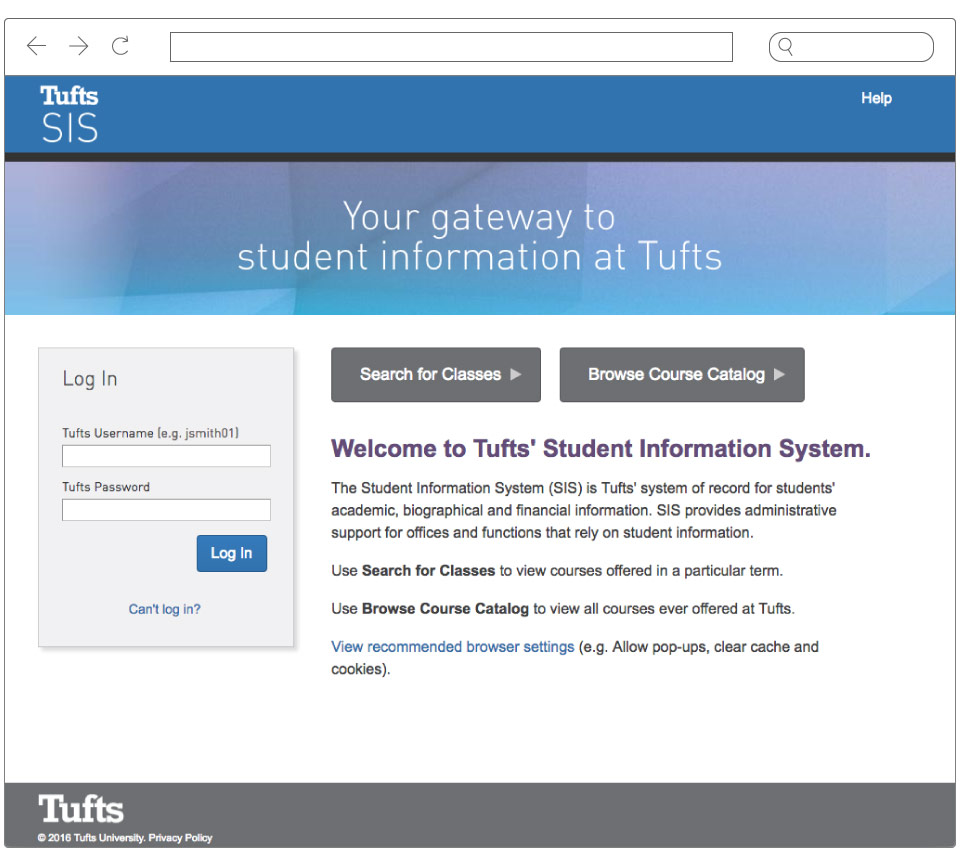Image resolution: width=960 pixels, height=855 pixels.
Task: Reload the page with the refresh icon
Action: 120,46
